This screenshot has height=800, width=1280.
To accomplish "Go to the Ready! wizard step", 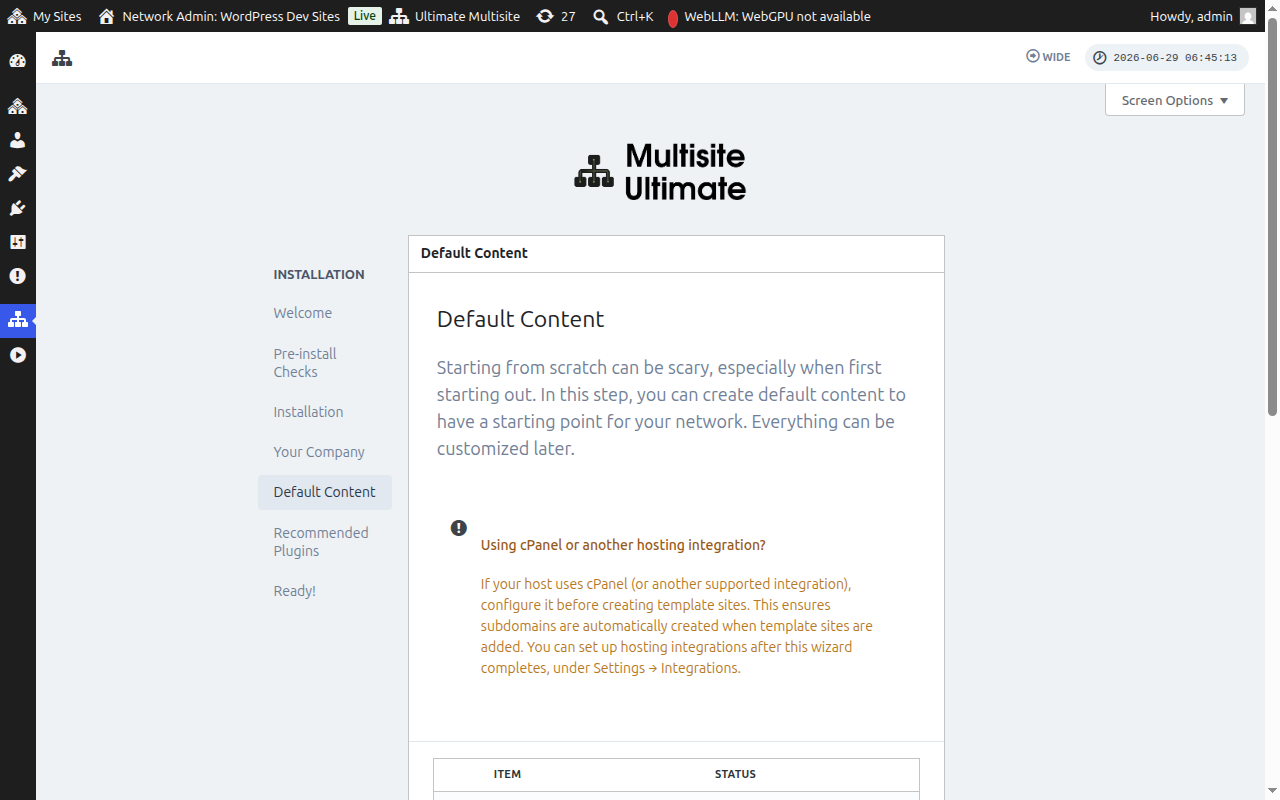I will pyautogui.click(x=295, y=591).
